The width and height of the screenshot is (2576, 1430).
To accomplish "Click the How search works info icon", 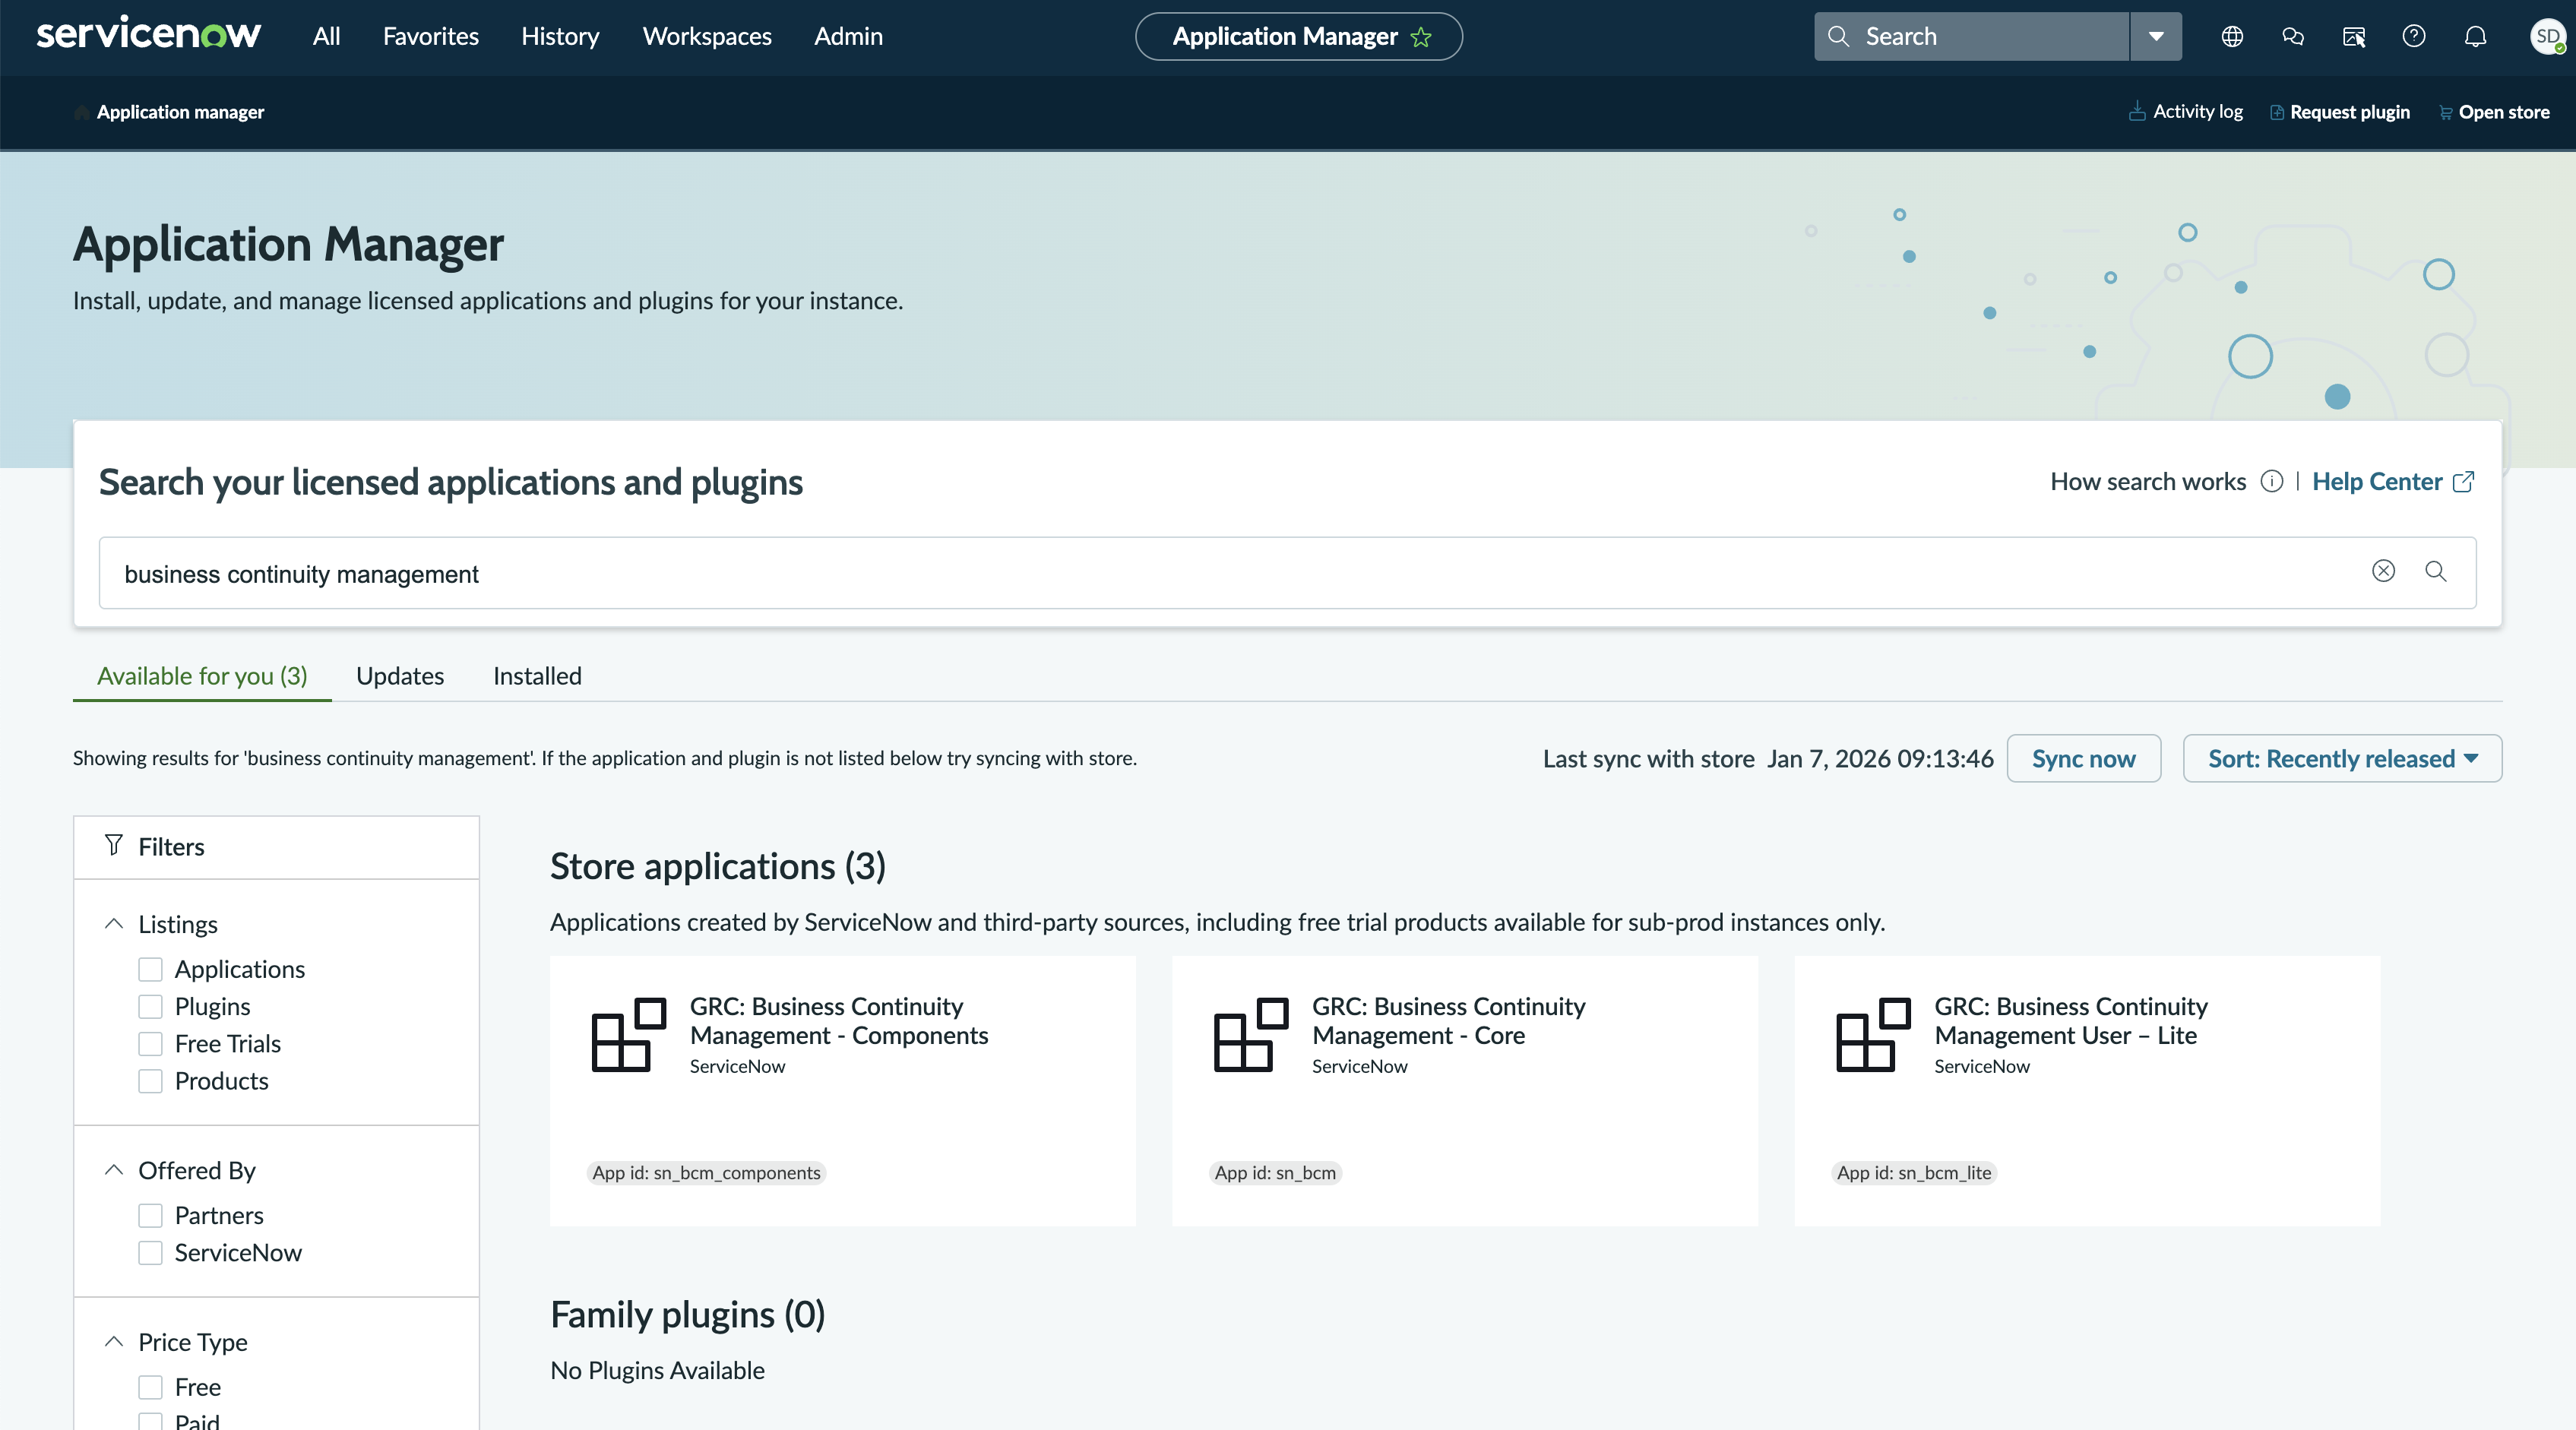I will click(x=2272, y=481).
